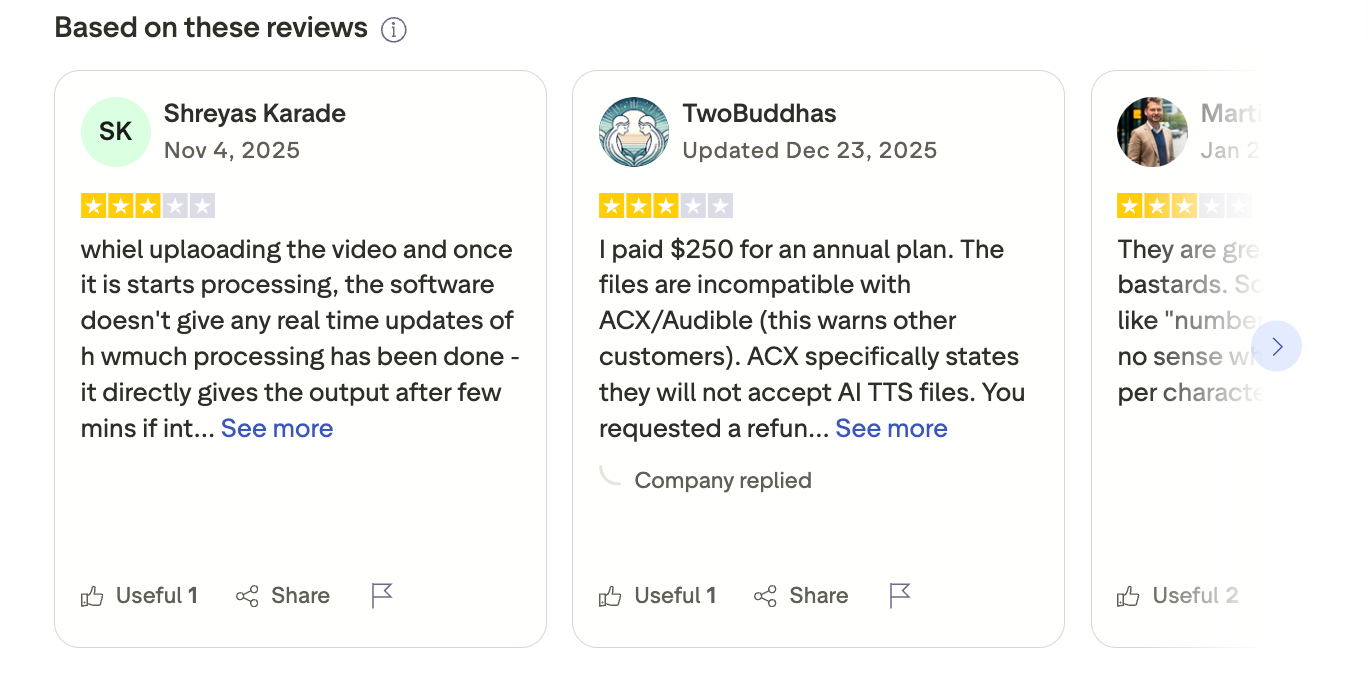Click the third reviewer's profile photo
This screenshot has height=684, width=1368.
[x=1151, y=132]
